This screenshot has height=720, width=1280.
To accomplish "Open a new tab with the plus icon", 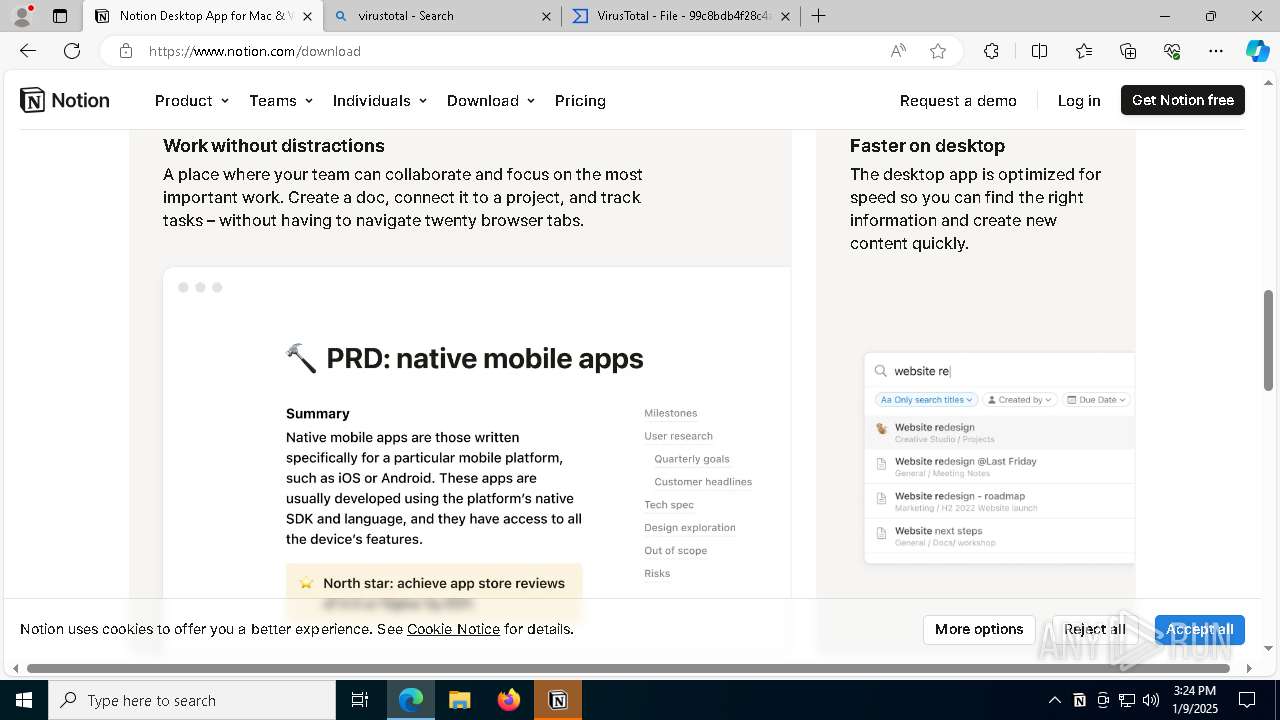I will click(818, 15).
